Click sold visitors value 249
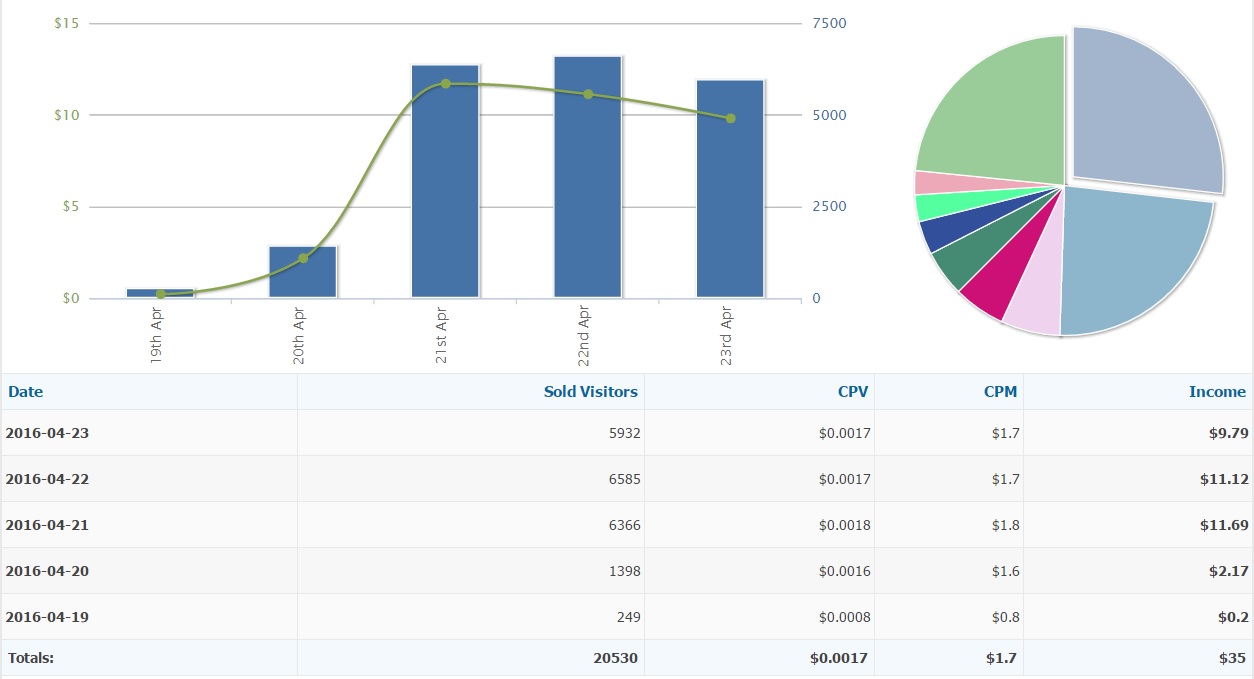Image resolution: width=1254 pixels, height=679 pixels. [627, 617]
